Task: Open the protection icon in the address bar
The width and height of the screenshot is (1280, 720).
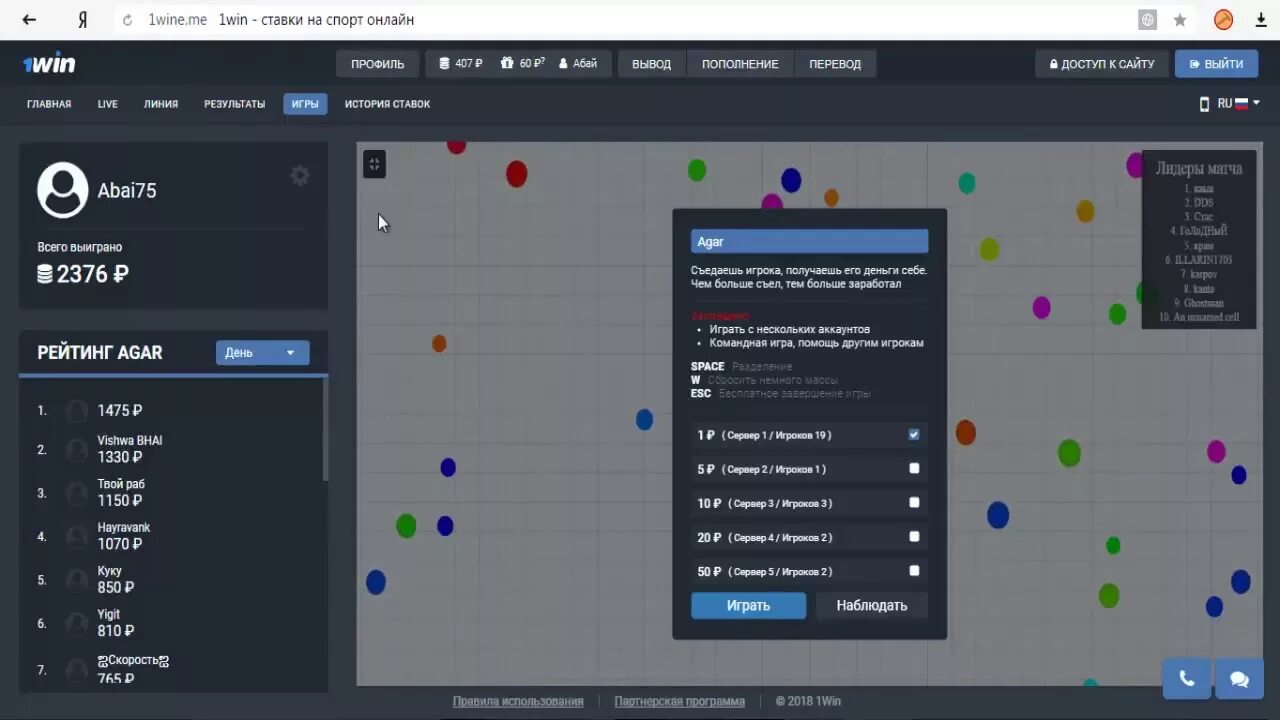Action: coord(1148,20)
